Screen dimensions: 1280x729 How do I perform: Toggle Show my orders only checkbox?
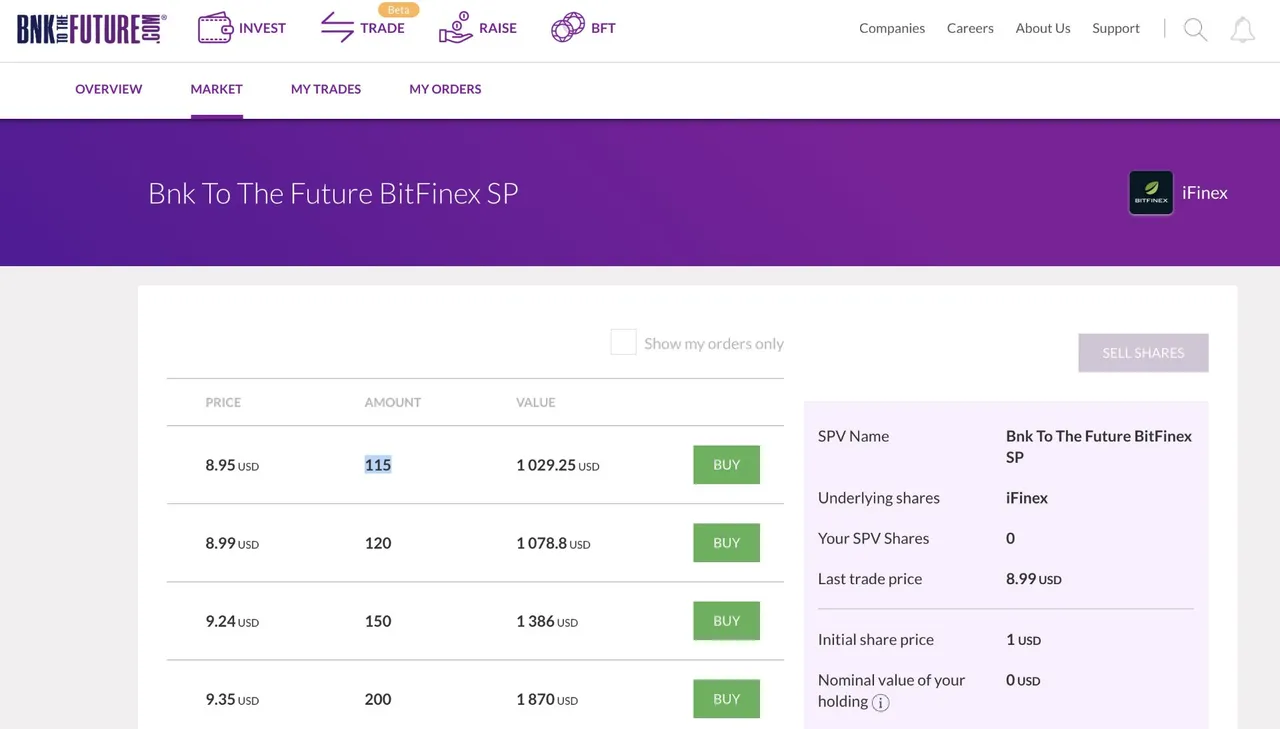tap(623, 343)
